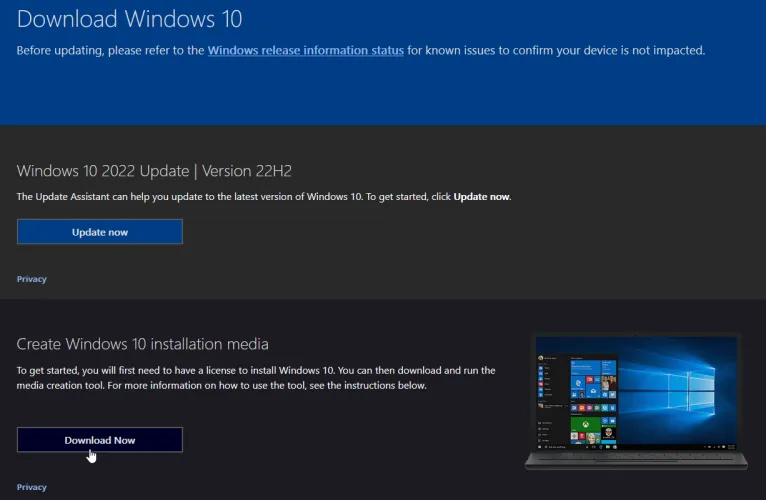Open Privacy link below Download Now
This screenshot has height=500, width=766.
point(32,487)
